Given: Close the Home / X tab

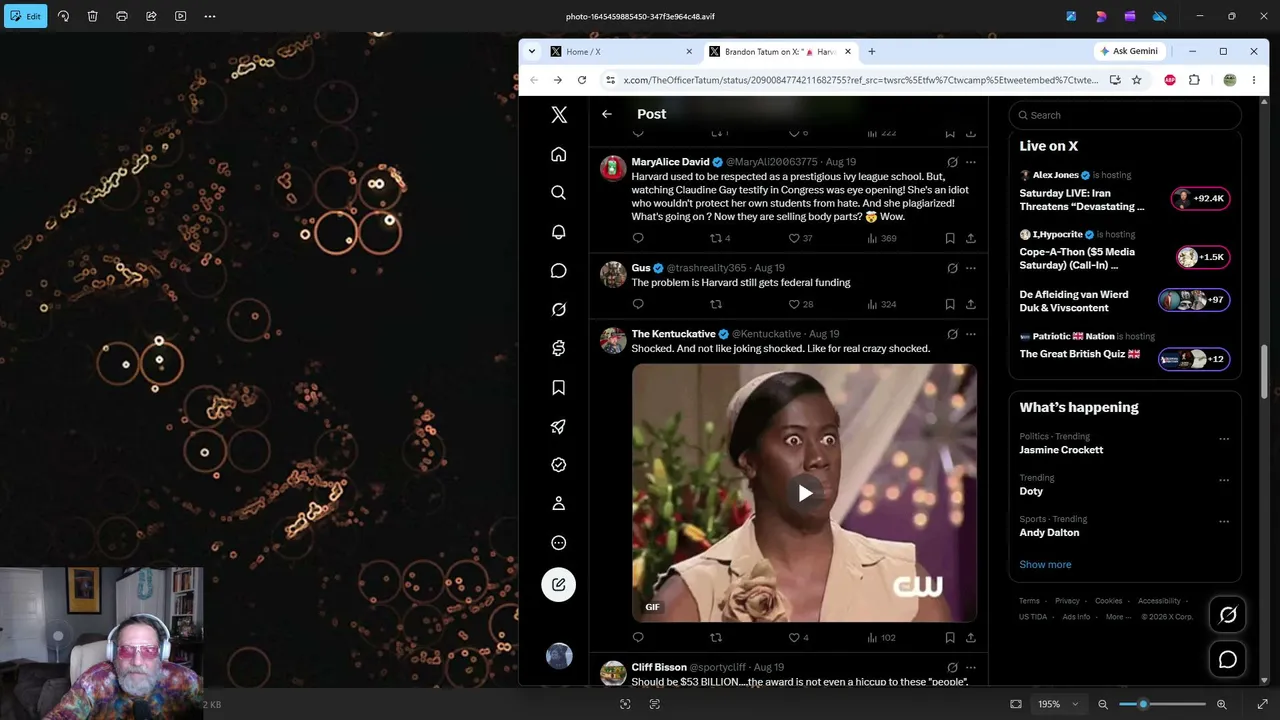Looking at the screenshot, I should [689, 51].
